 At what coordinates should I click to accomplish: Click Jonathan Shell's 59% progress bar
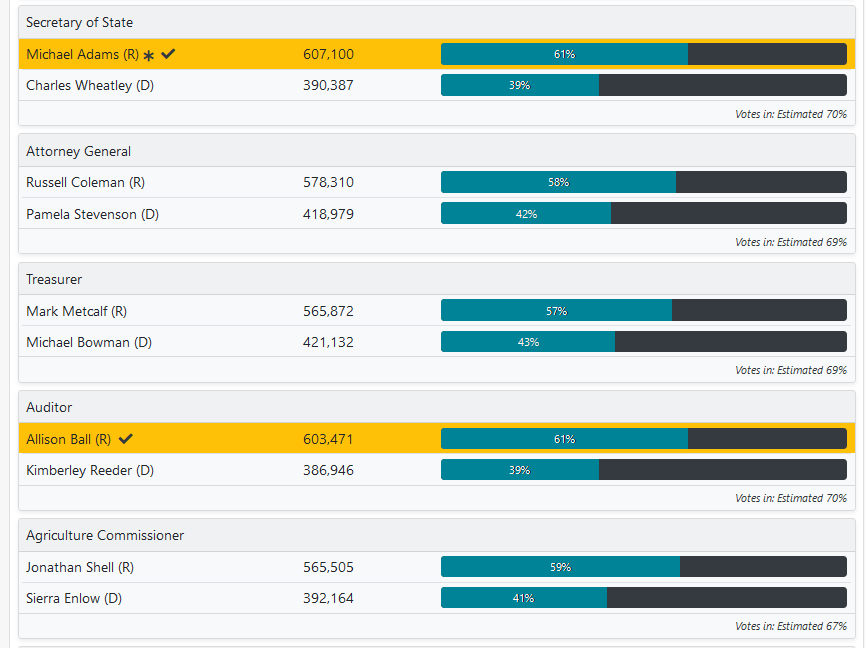644,566
